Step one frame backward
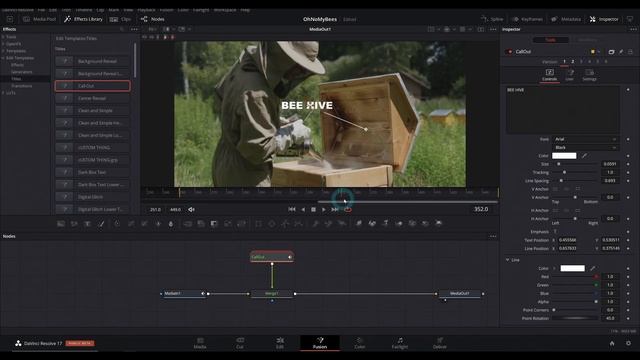 [x=303, y=209]
